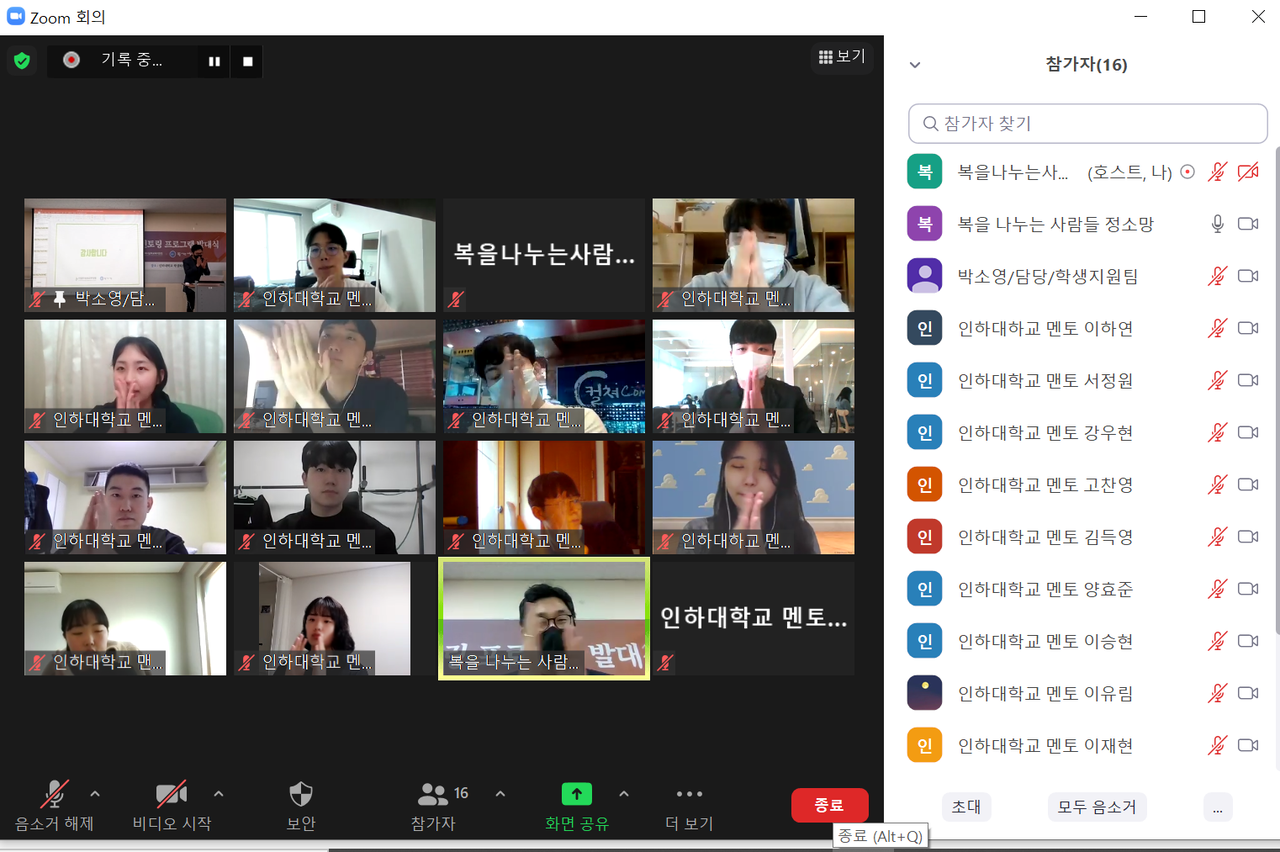This screenshot has width=1280, height=852.
Task: Start video with 비디오 시작
Action: pyautogui.click(x=172, y=806)
